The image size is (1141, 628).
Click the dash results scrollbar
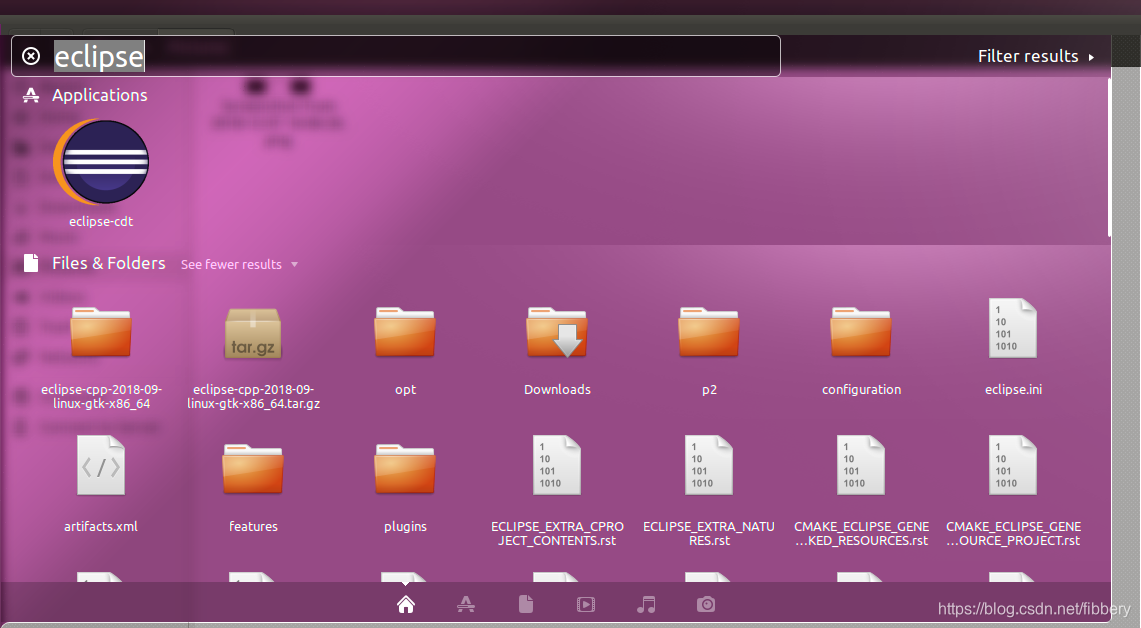pyautogui.click(x=1109, y=156)
